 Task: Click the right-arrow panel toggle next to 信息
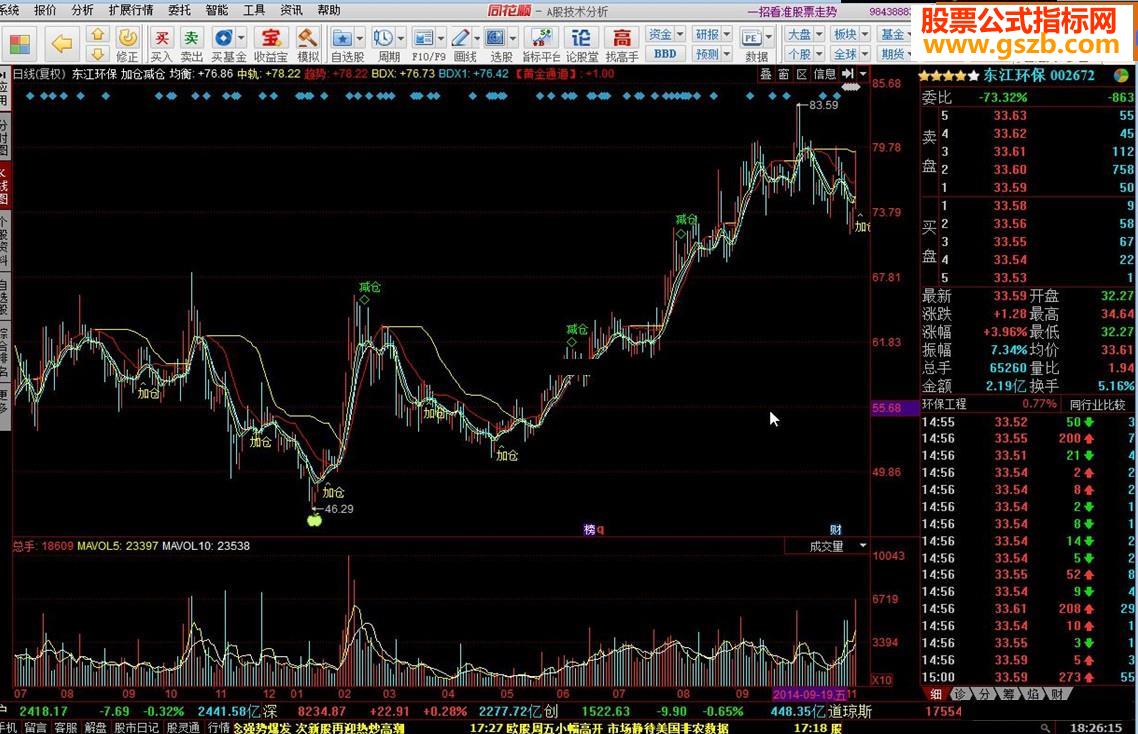(848, 74)
